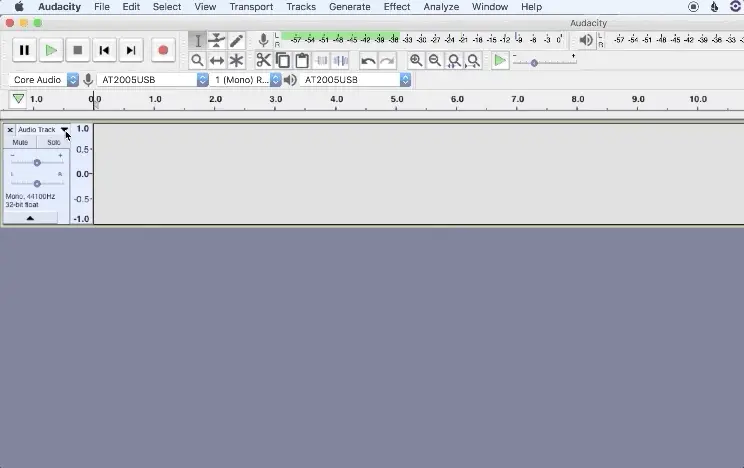Viewport: 744px width, 468px height.
Task: Open the Generate menu
Action: coord(350,7)
